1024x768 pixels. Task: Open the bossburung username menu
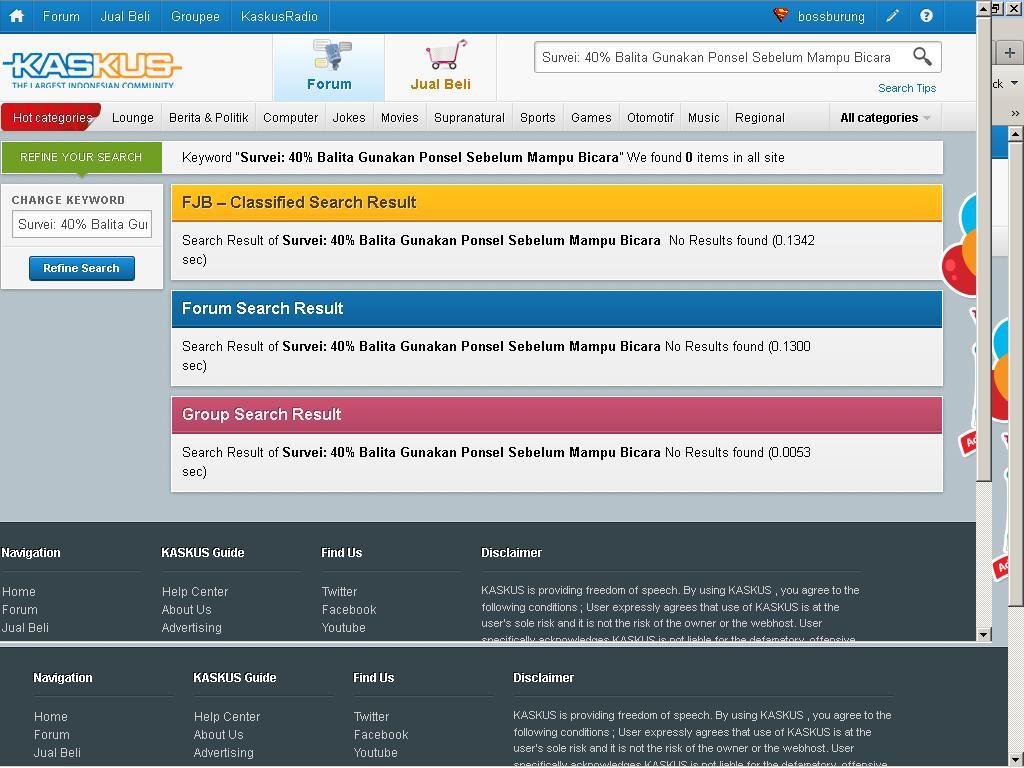831,16
